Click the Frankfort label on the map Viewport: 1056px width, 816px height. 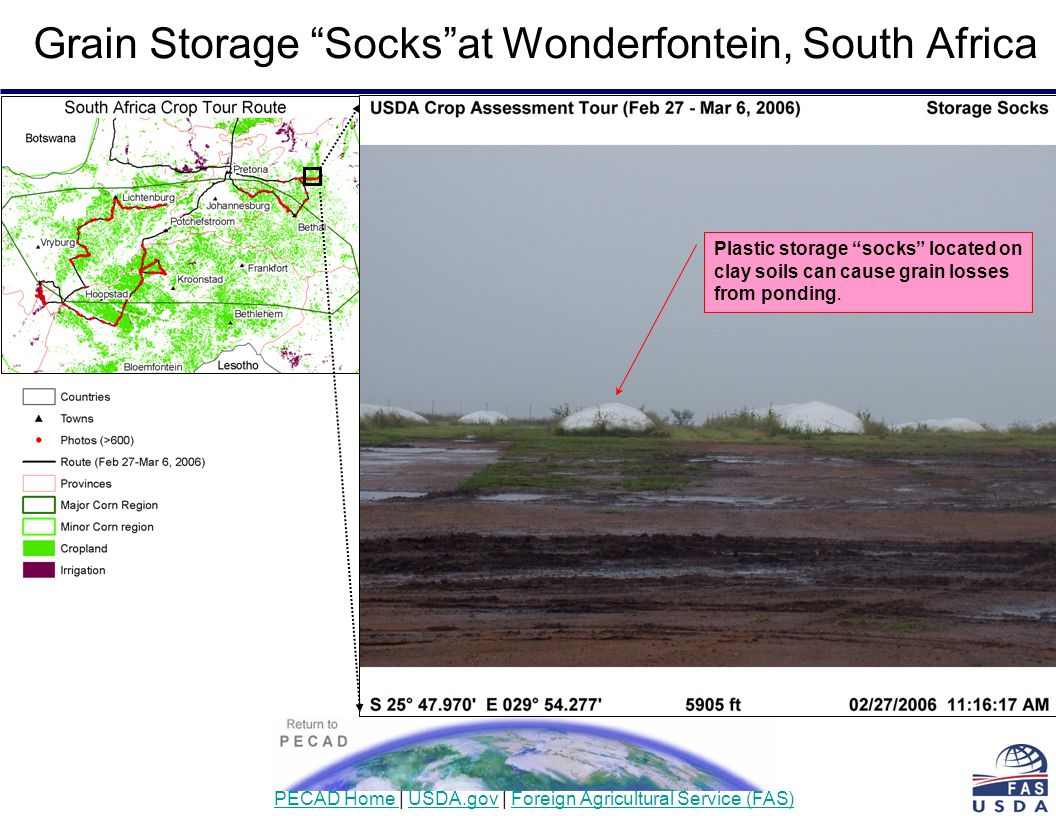point(267,268)
